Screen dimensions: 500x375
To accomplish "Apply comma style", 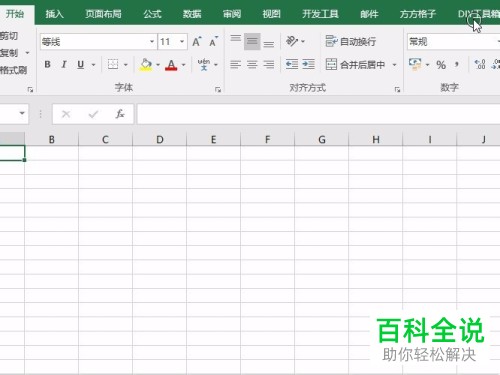I will tap(457, 64).
